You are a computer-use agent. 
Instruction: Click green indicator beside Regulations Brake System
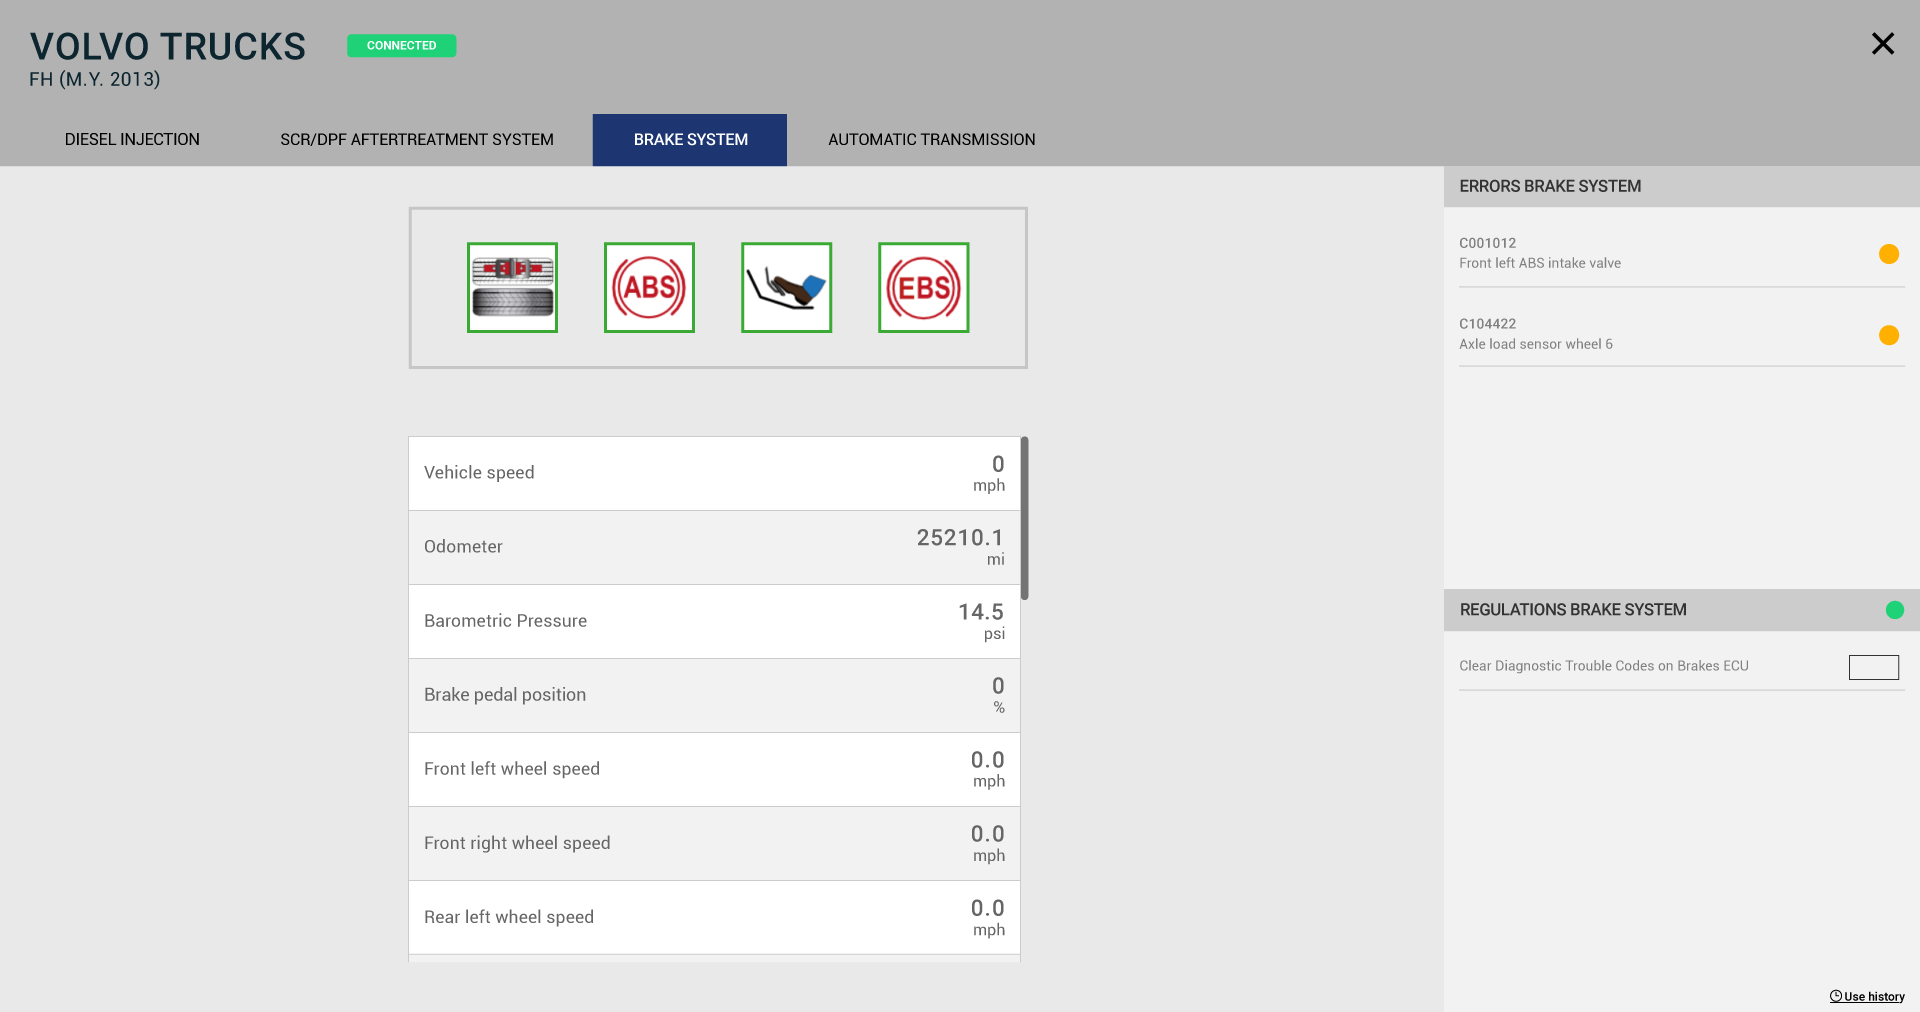coord(1895,610)
